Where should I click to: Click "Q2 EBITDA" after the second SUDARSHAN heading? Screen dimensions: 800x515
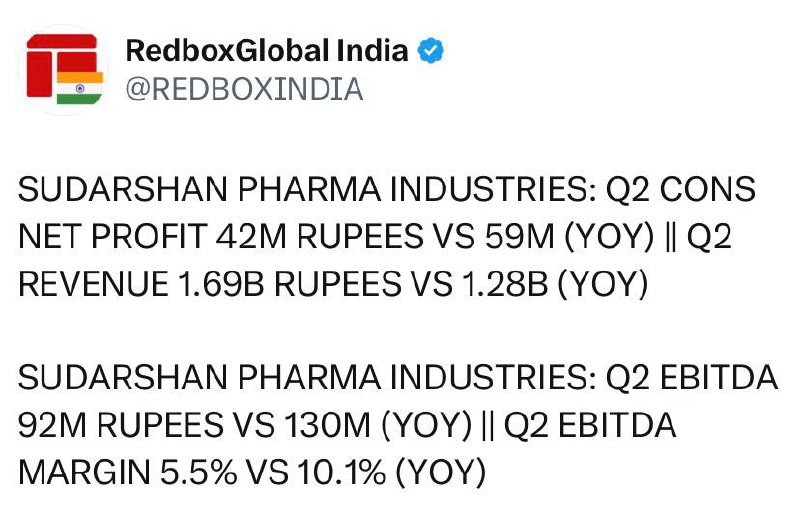[694, 379]
